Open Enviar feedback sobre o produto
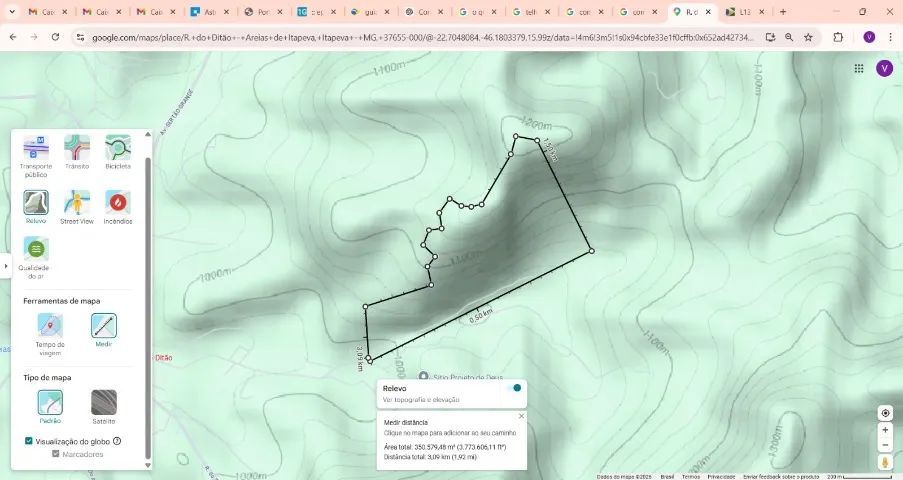Viewport: 903px width, 480px height. pyautogui.click(x=781, y=477)
